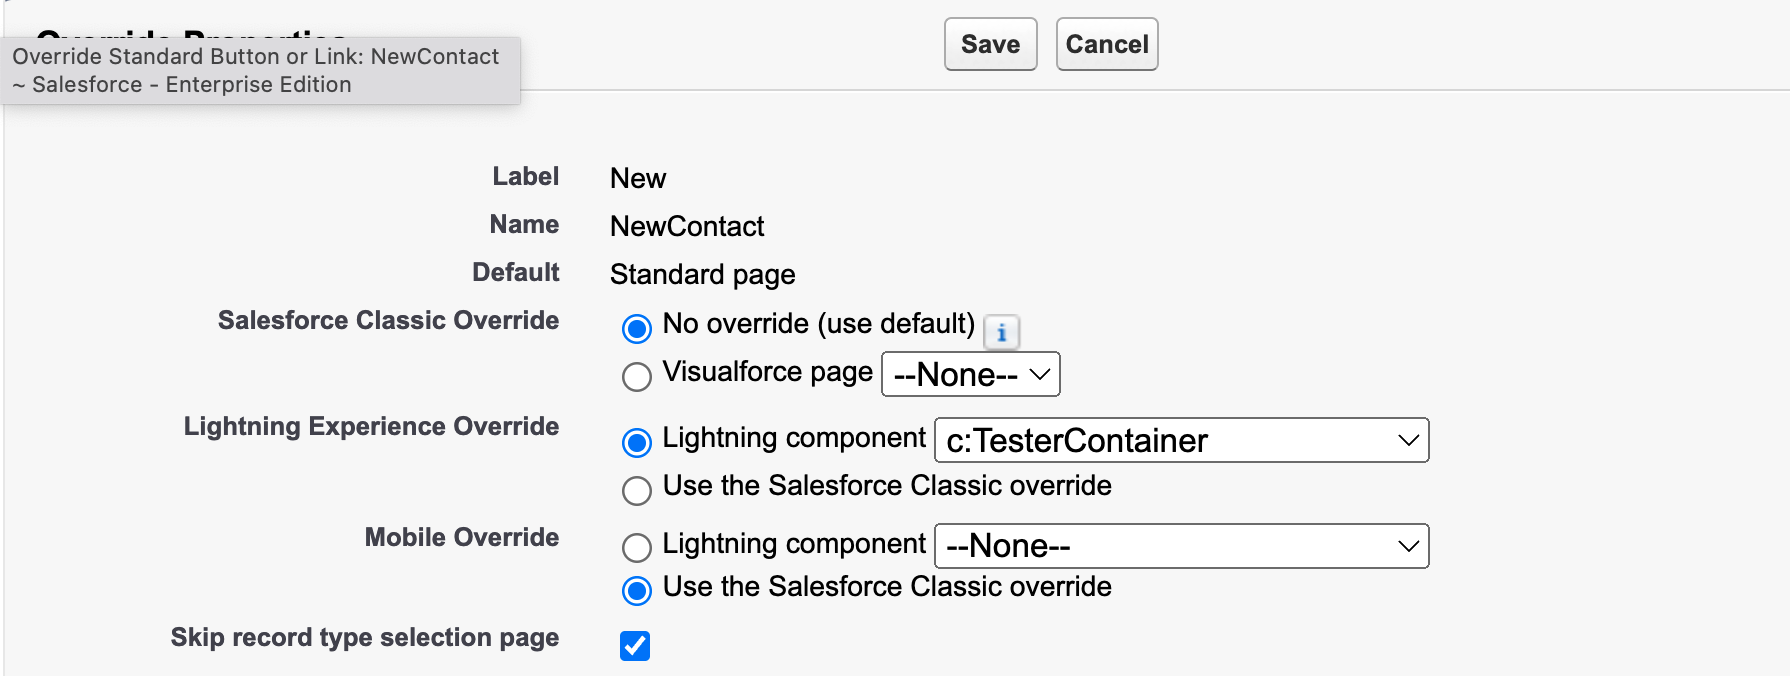This screenshot has height=676, width=1790.
Task: Click the Standard page default value
Action: pyautogui.click(x=702, y=275)
